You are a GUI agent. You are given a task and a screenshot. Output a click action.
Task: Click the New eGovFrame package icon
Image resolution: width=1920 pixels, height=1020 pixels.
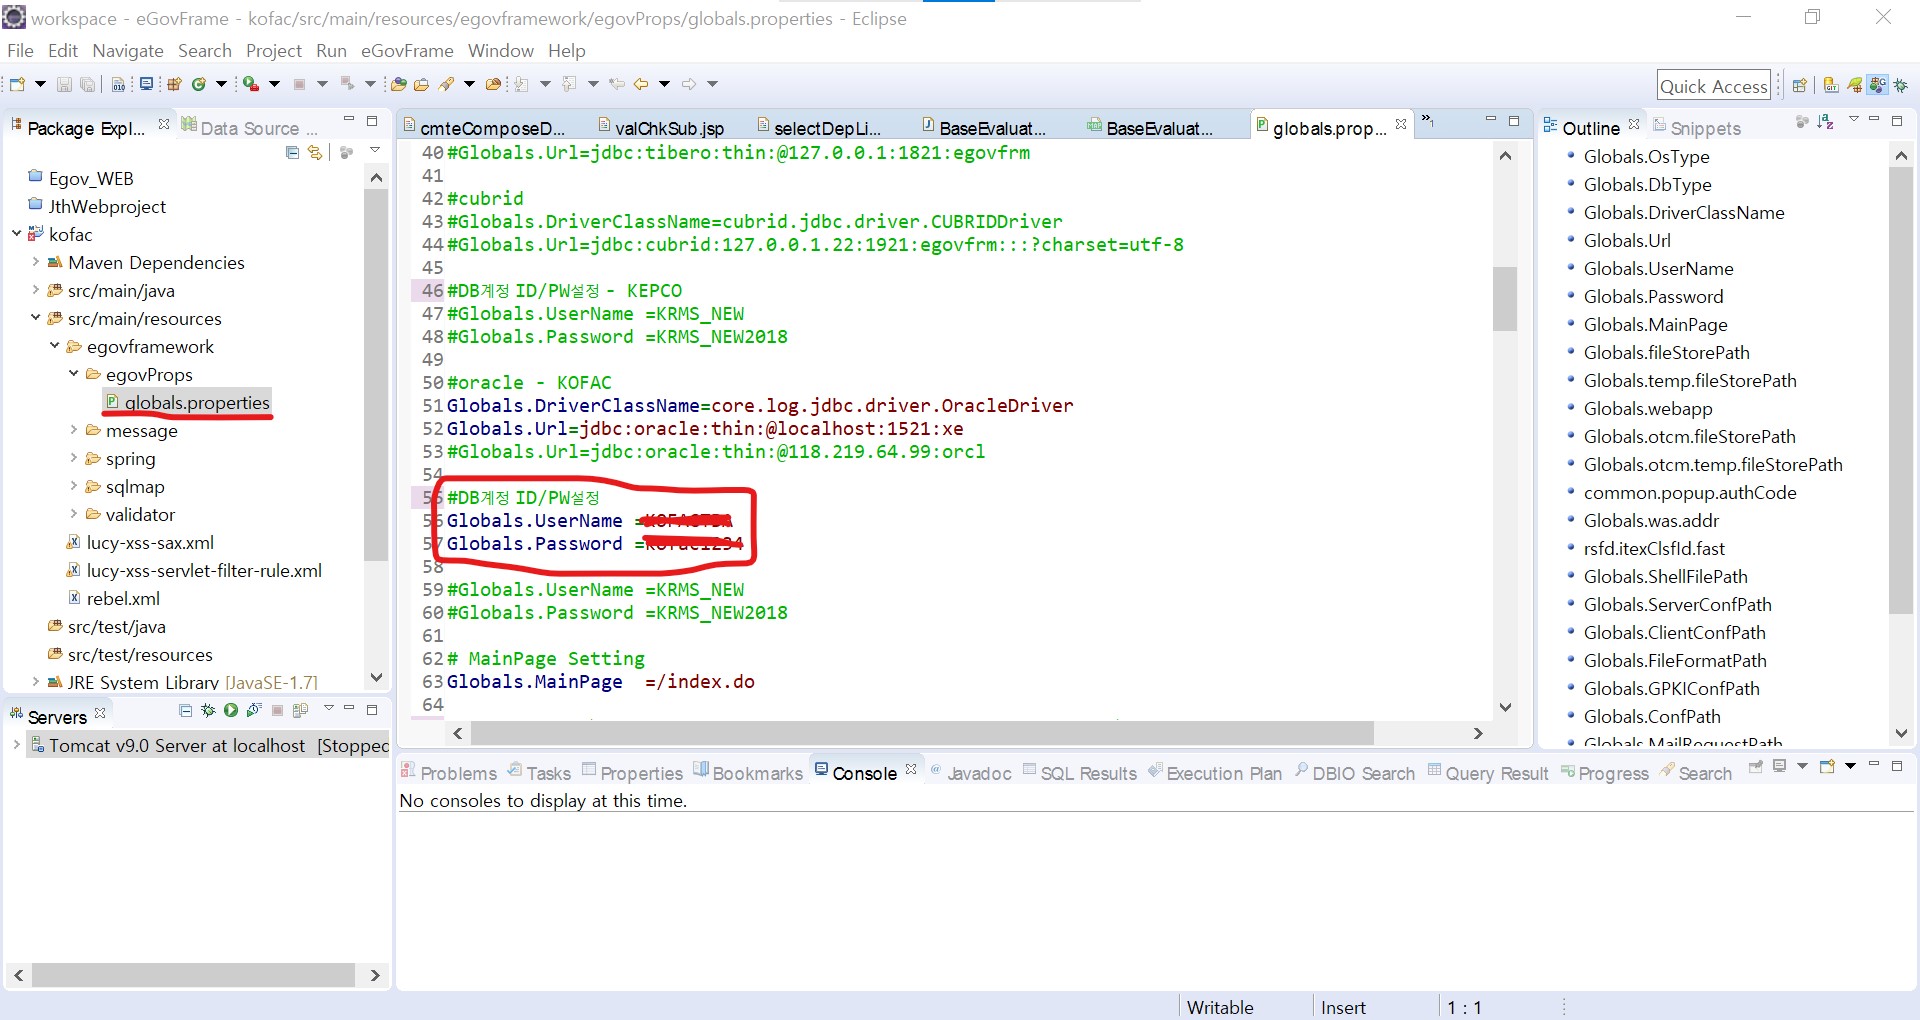point(174,84)
